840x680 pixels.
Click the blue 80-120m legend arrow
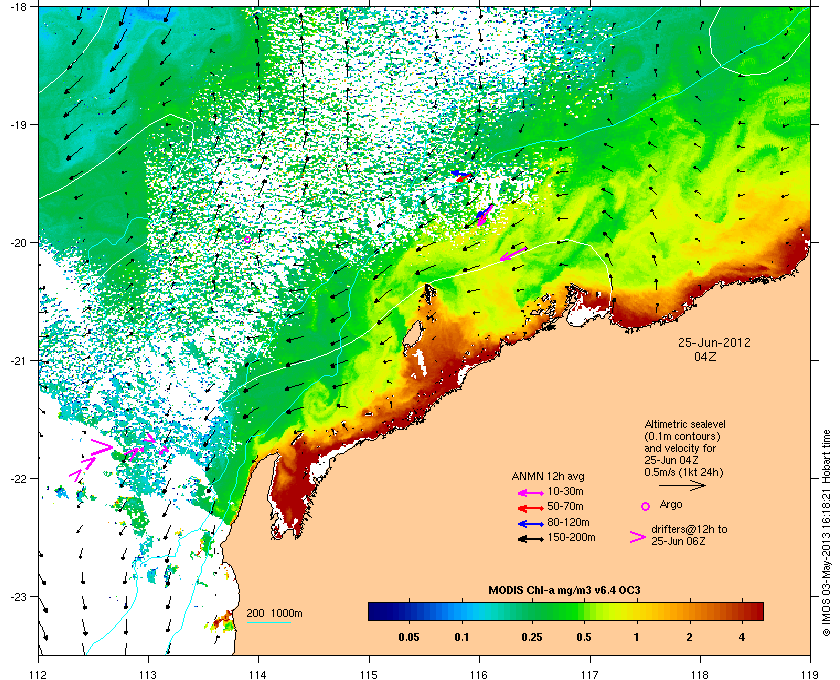[531, 524]
